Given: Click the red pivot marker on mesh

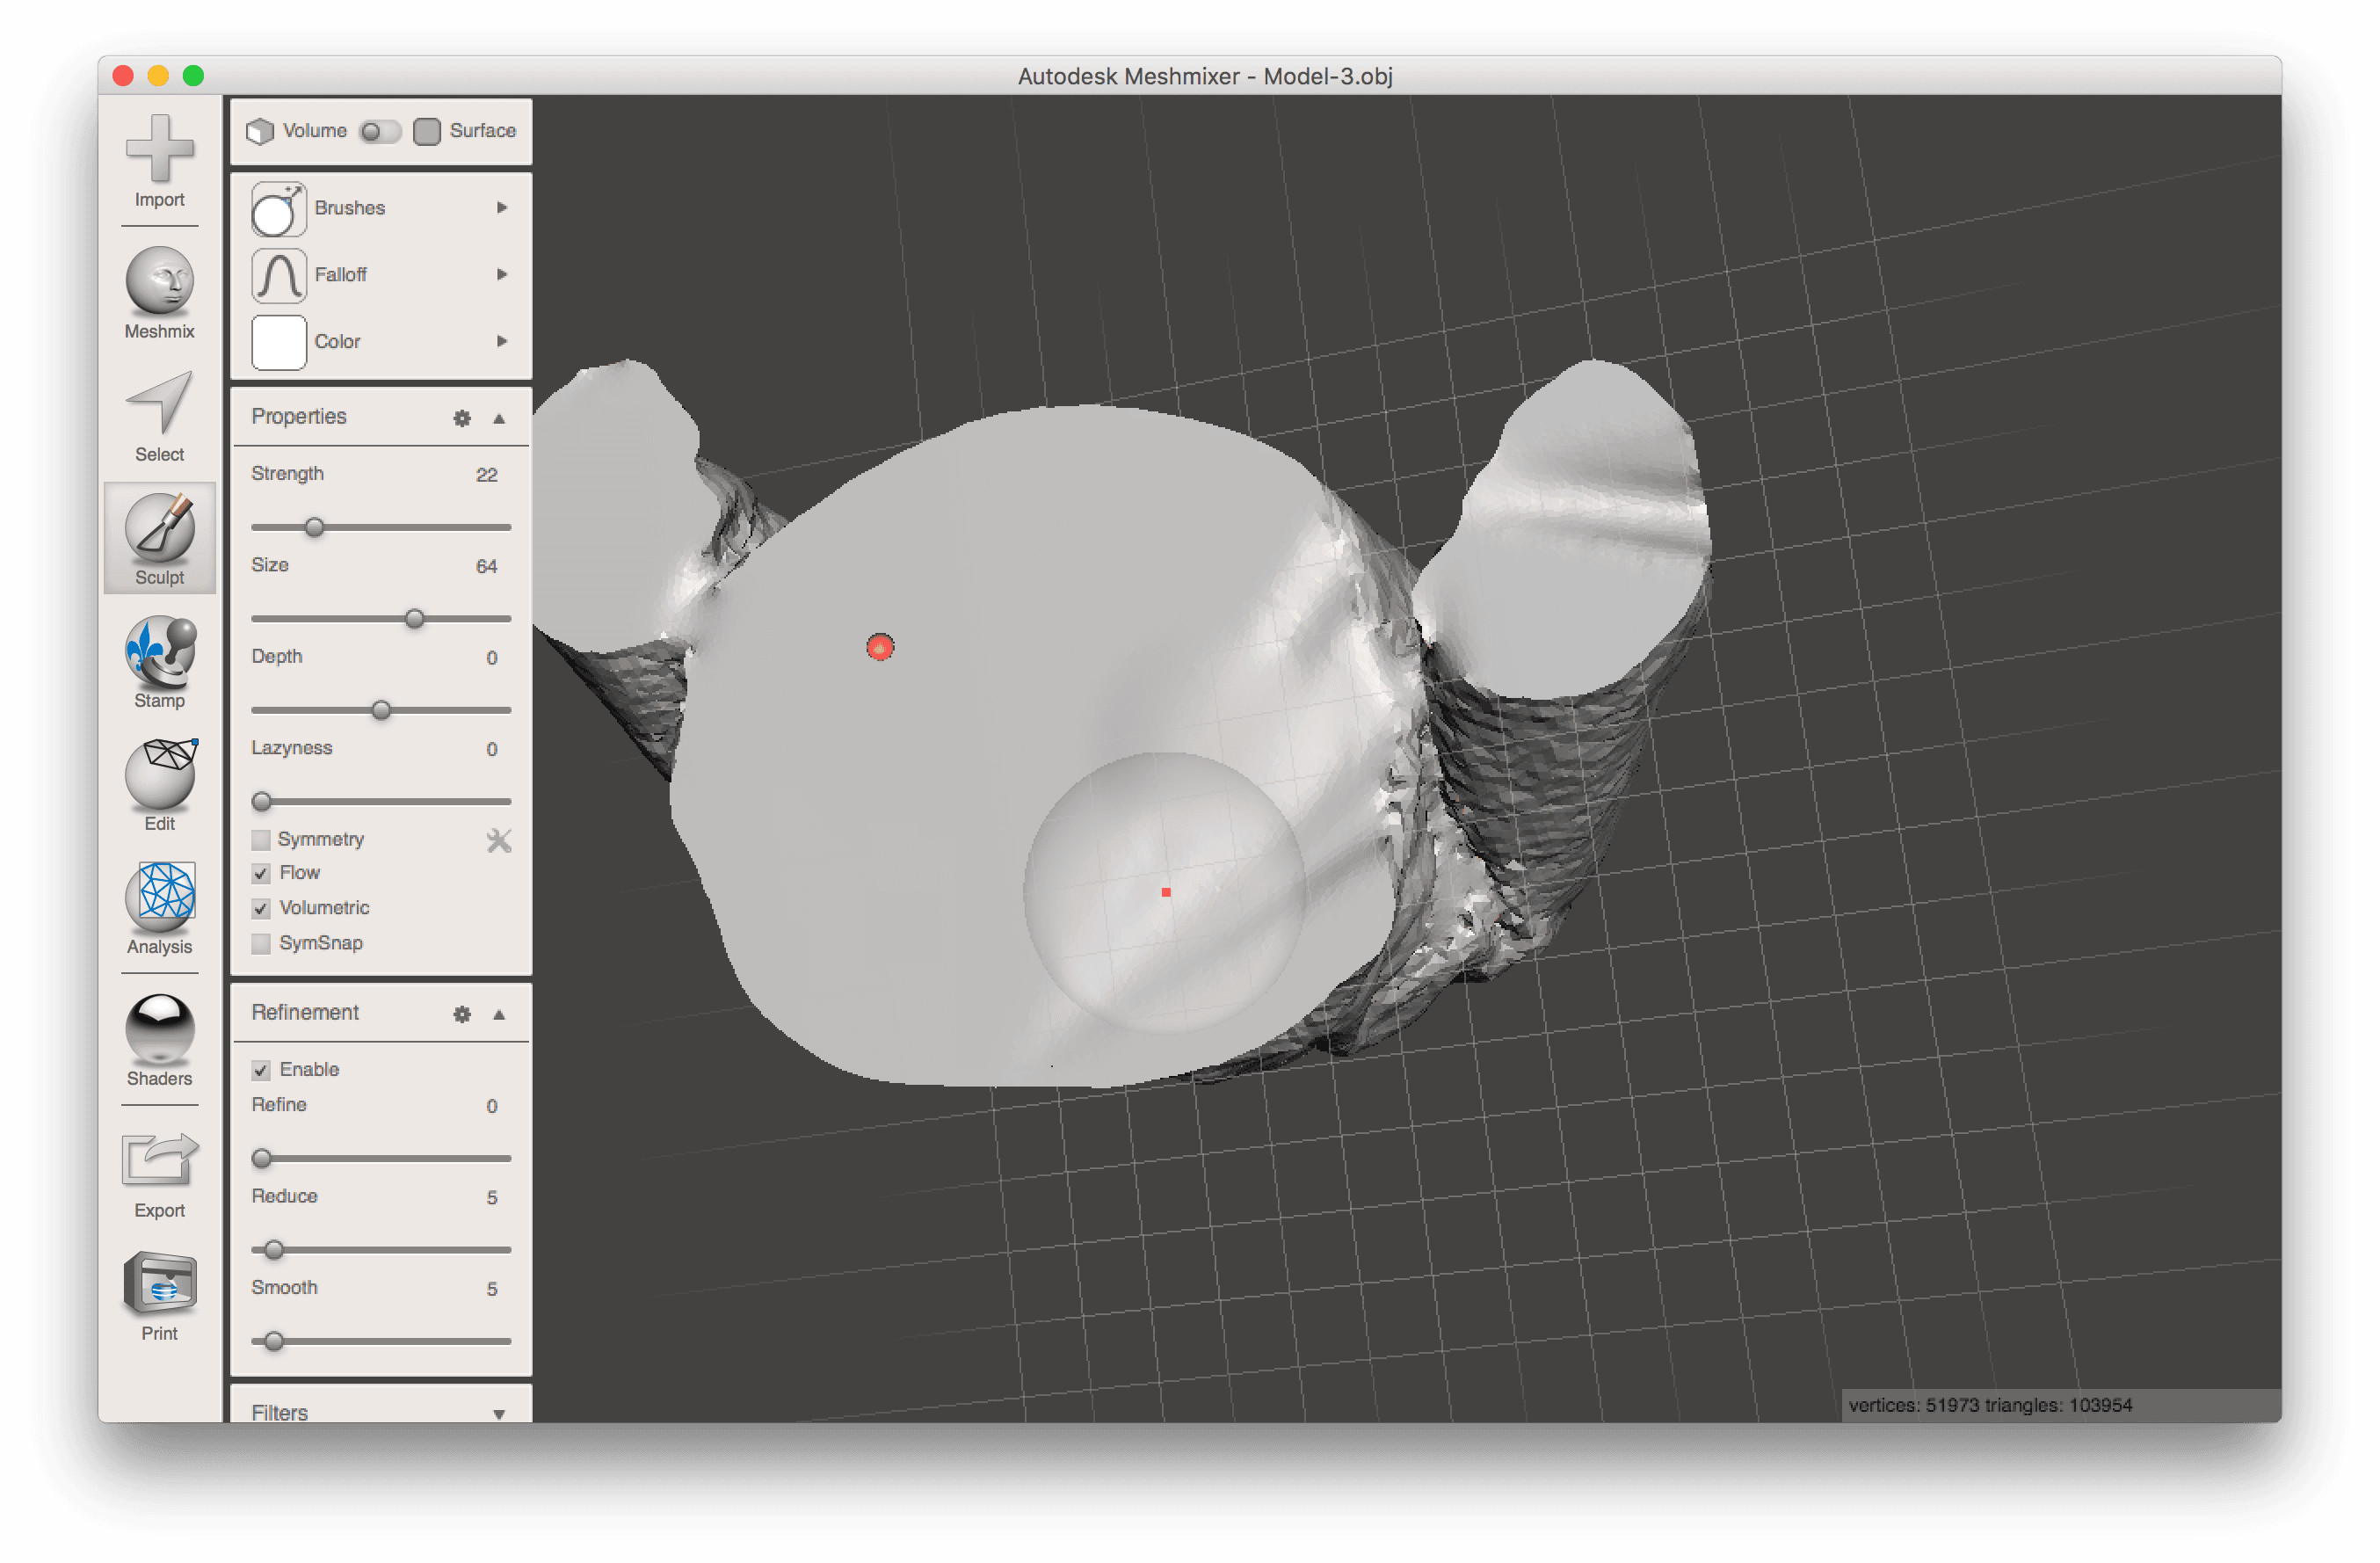Looking at the screenshot, I should click(x=880, y=648).
